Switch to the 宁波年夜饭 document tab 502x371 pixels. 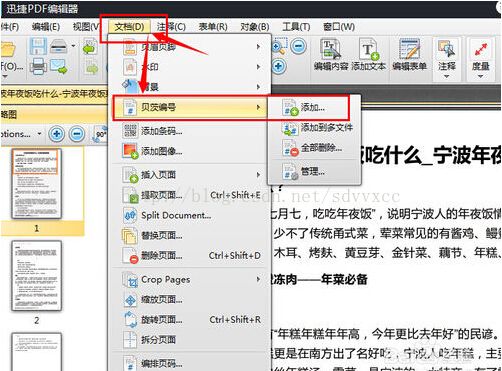[54, 93]
